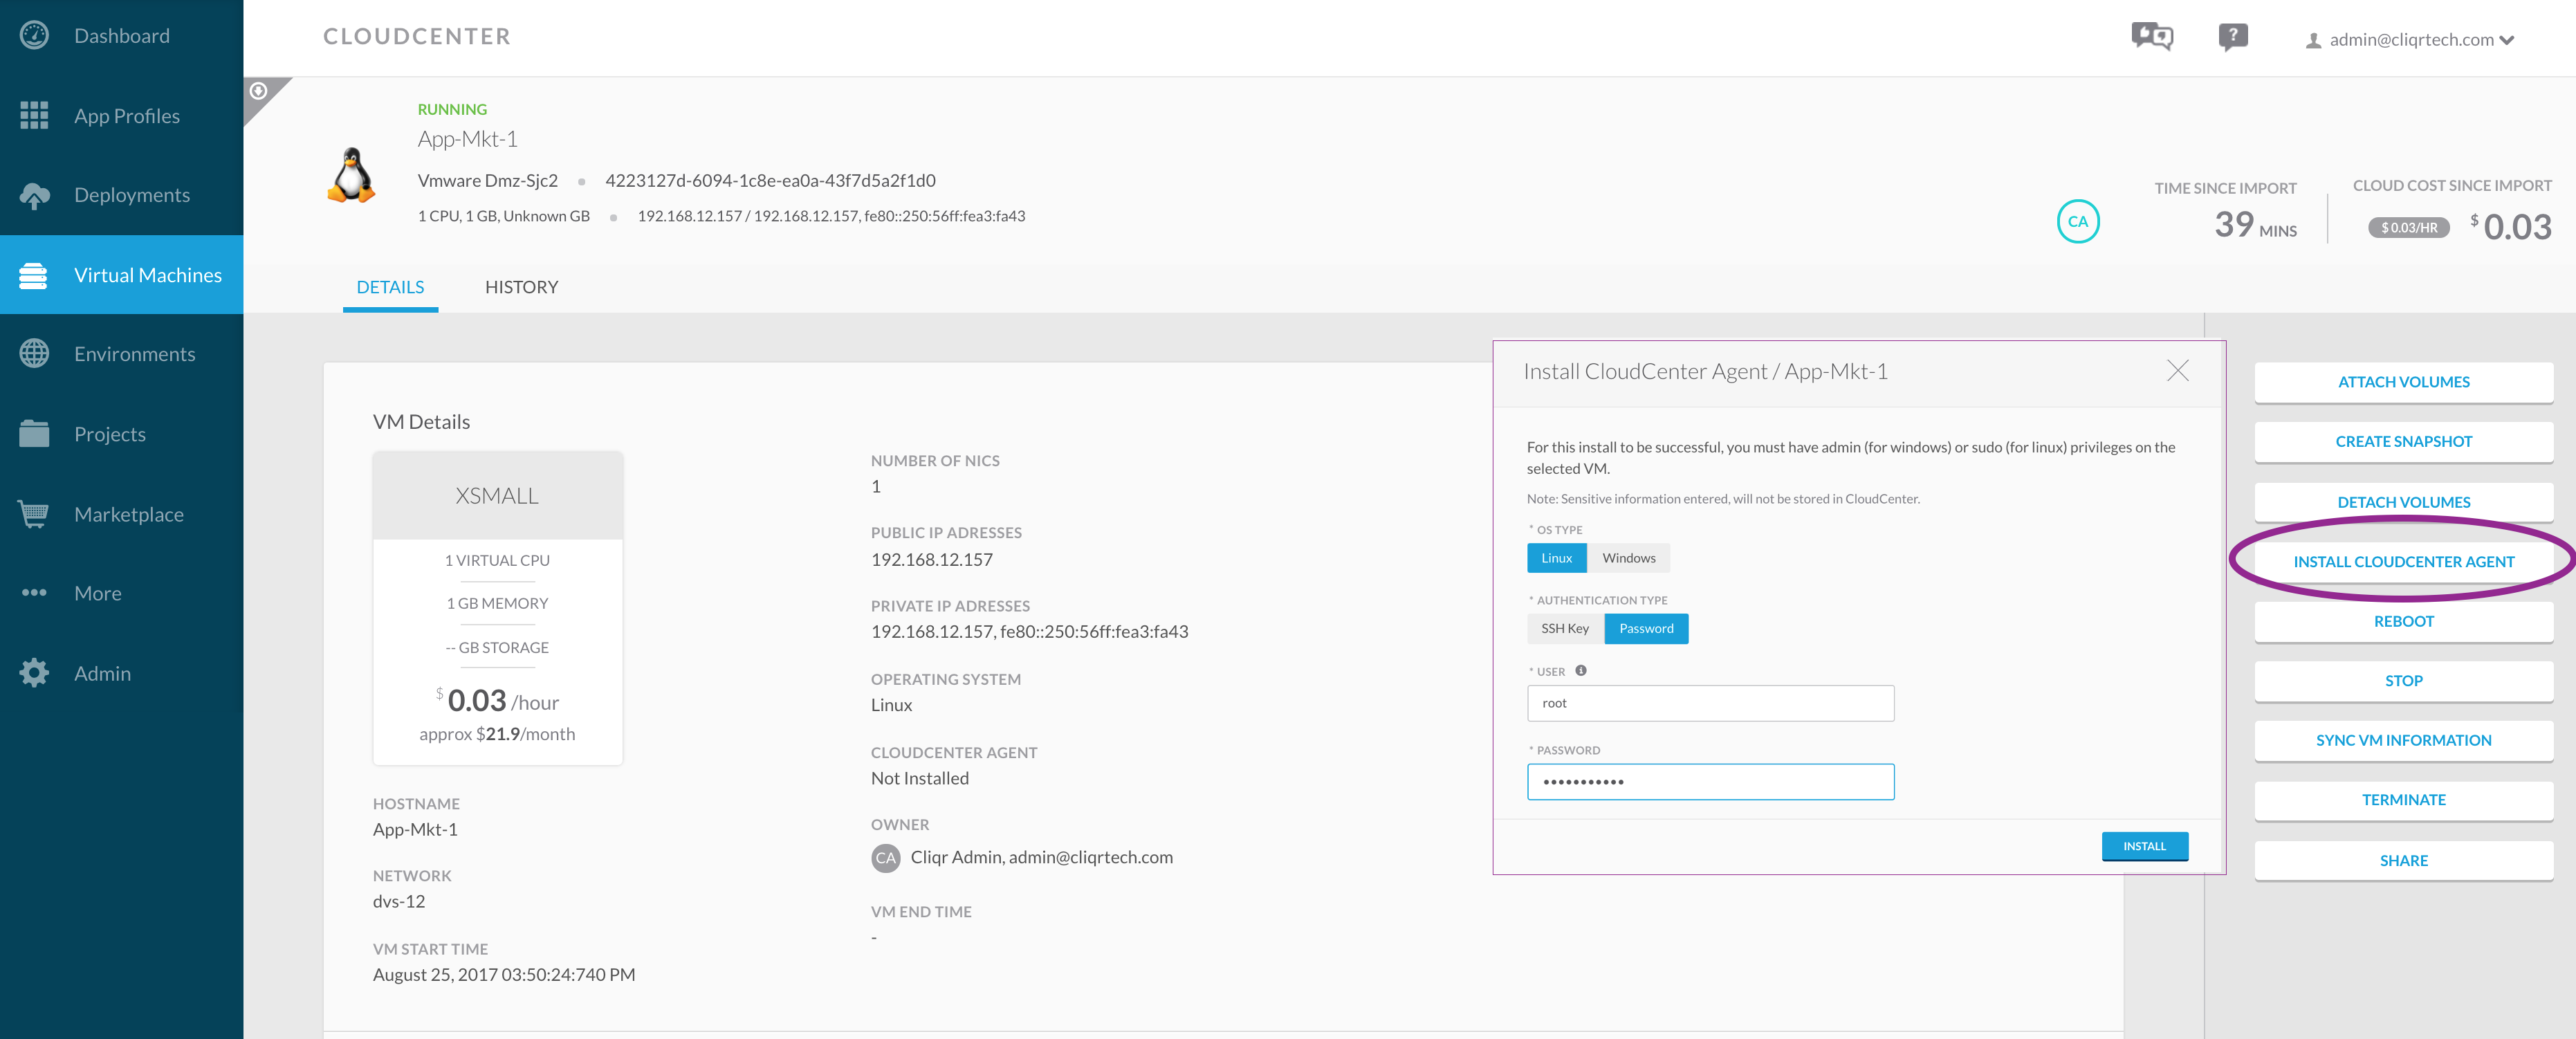Select Linux as OS type
The height and width of the screenshot is (1039, 2576).
[1556, 558]
